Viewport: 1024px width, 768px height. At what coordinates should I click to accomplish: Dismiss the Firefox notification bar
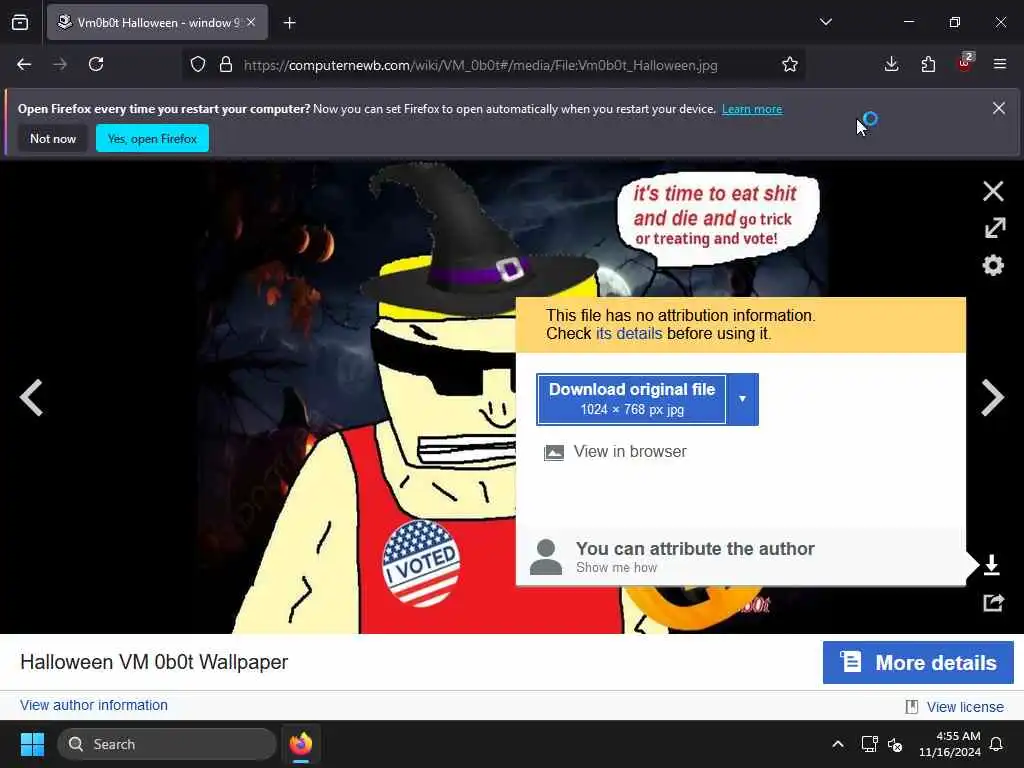click(999, 108)
